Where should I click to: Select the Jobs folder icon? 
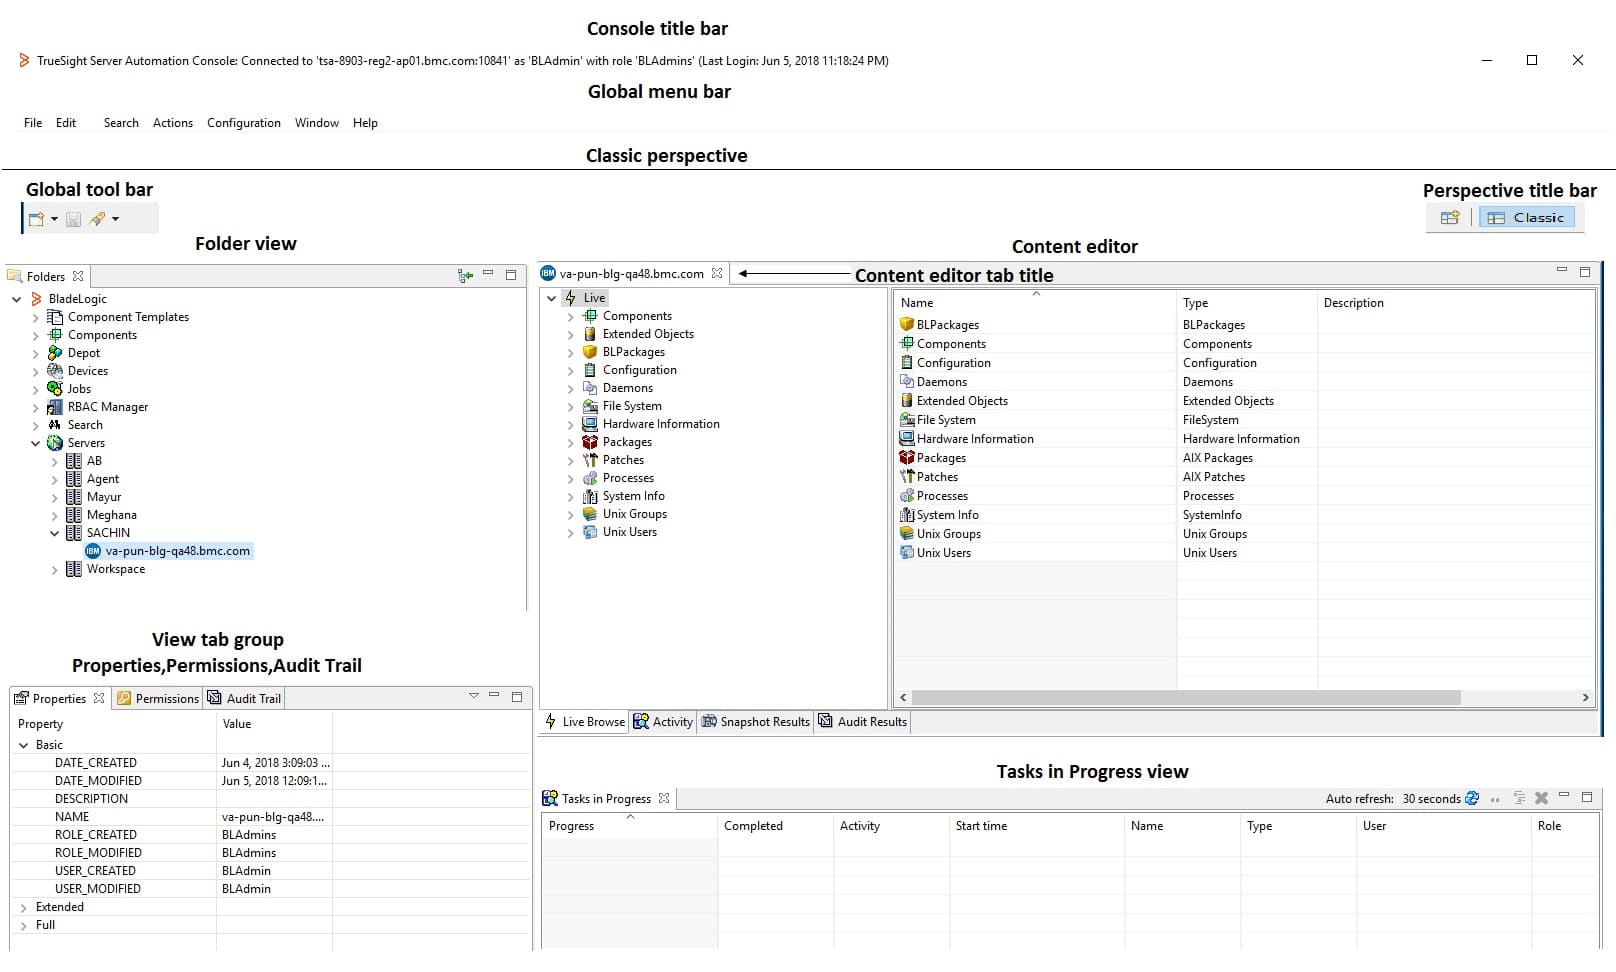point(55,389)
